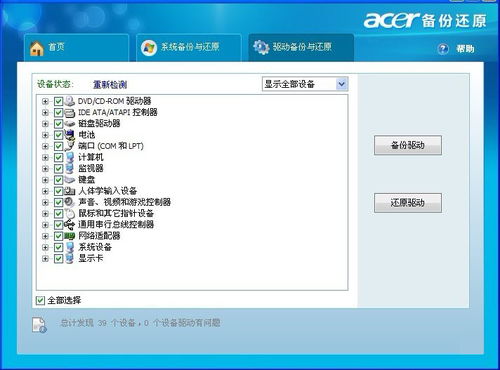Click the 重新检测 re-detect link

[x=110, y=85]
